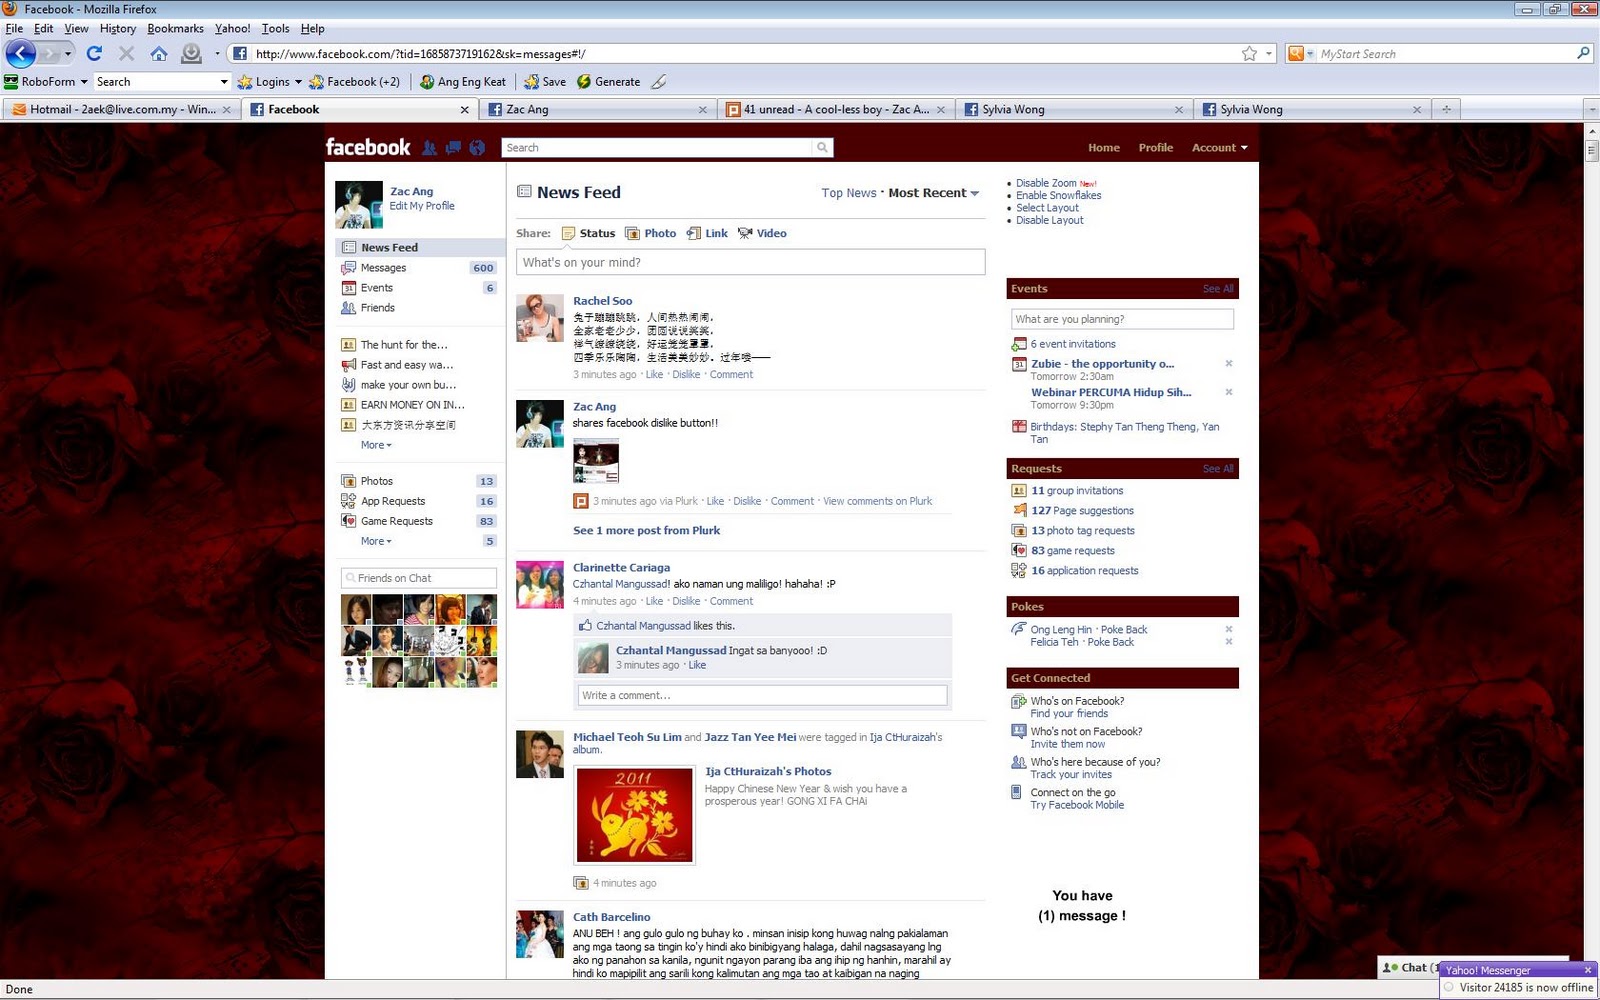Click the Friends icon in left sidebar
1600x1000 pixels.
coord(348,308)
